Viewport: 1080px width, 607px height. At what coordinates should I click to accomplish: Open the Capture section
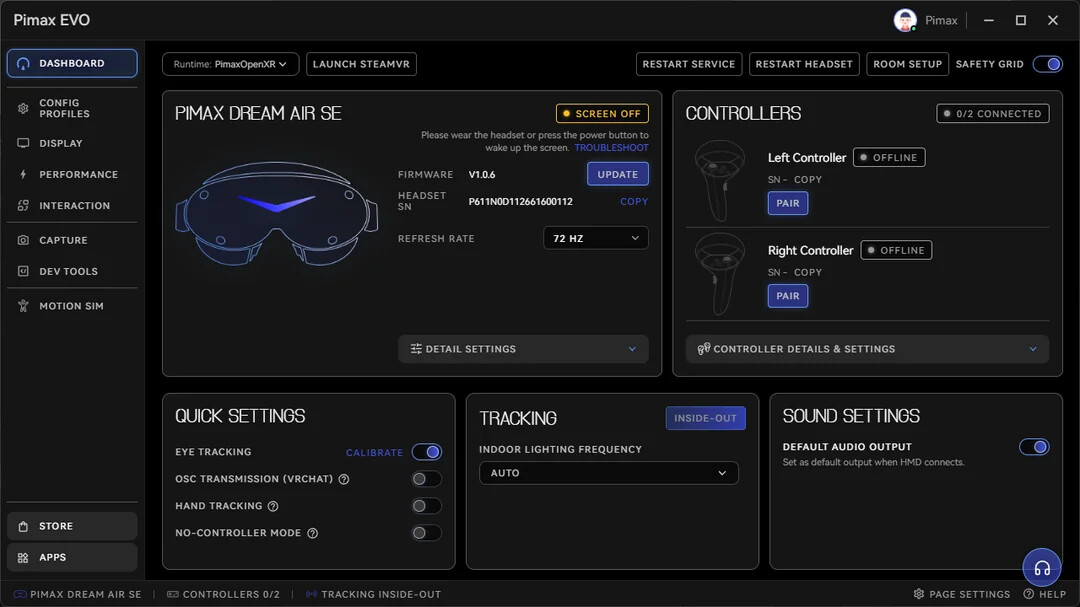[x=72, y=240]
